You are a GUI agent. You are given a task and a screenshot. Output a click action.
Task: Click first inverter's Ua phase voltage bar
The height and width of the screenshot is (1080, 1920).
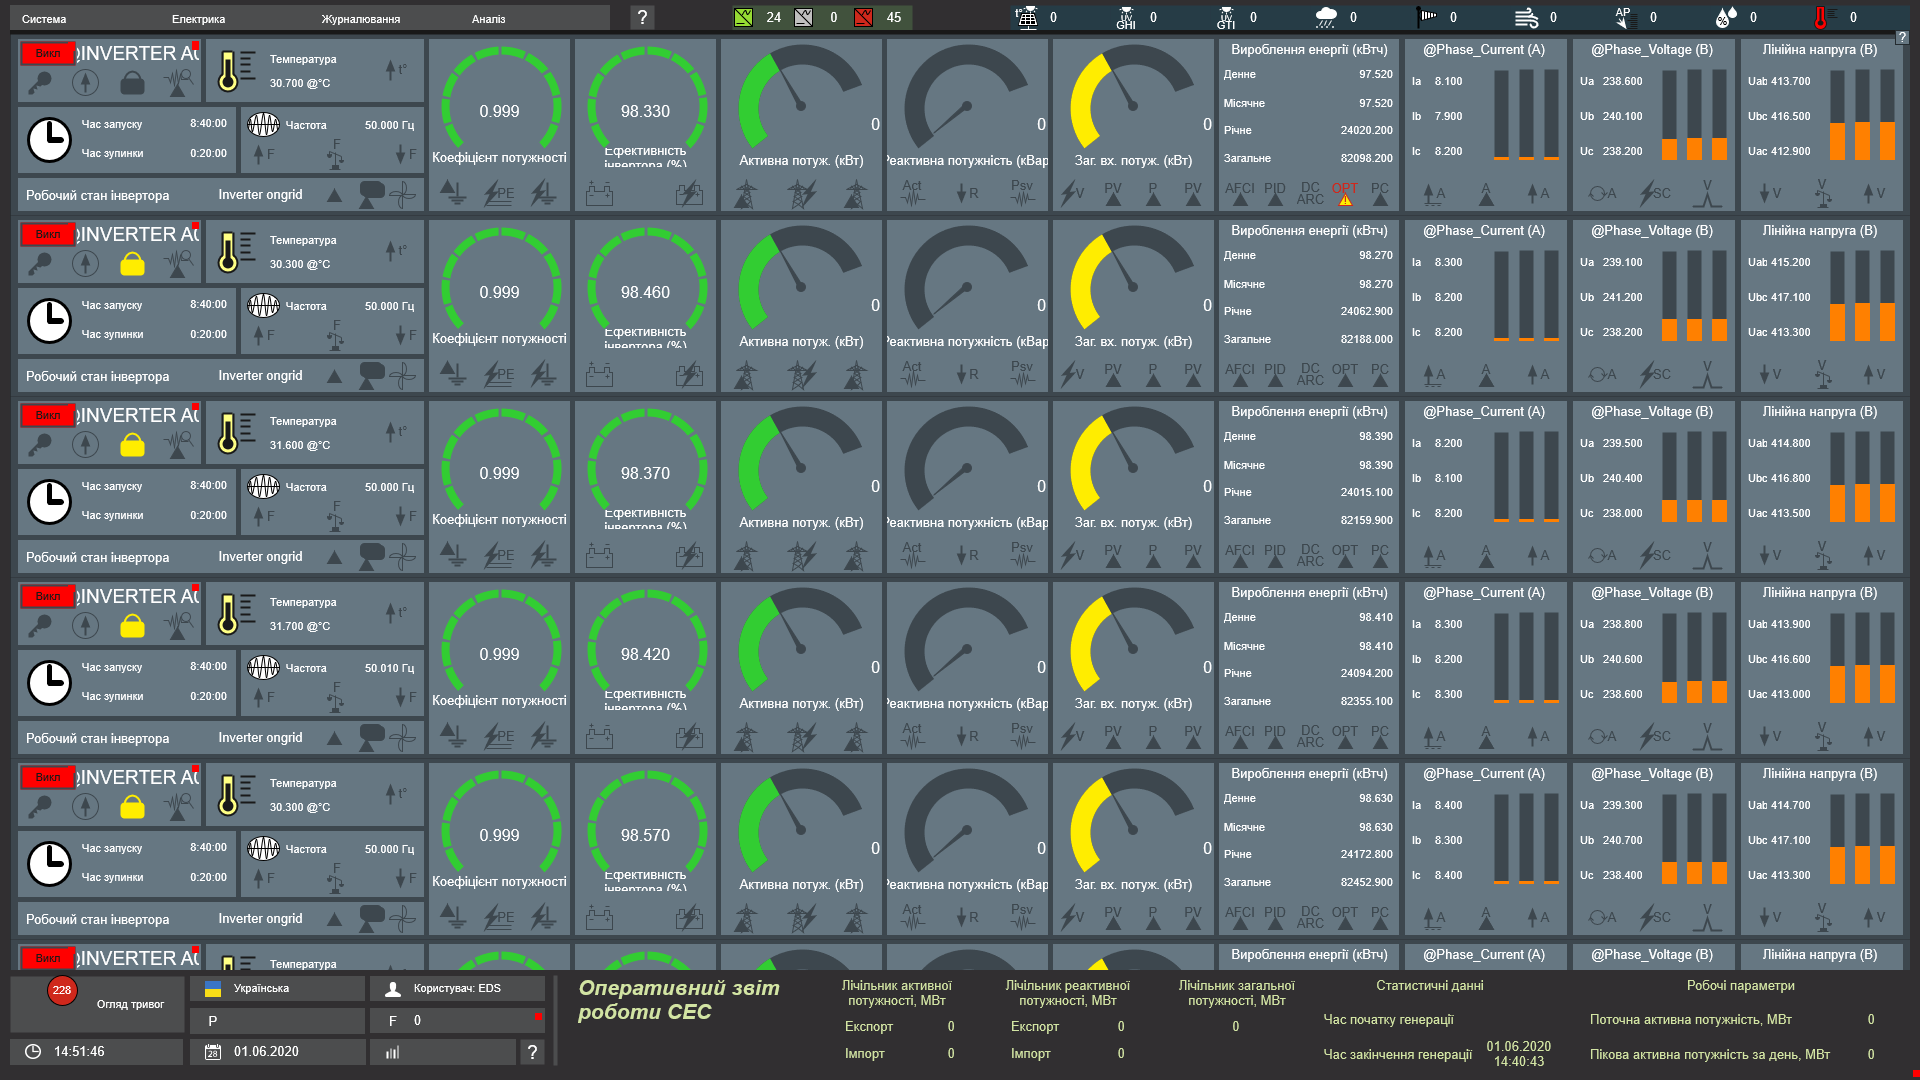coord(1669,116)
